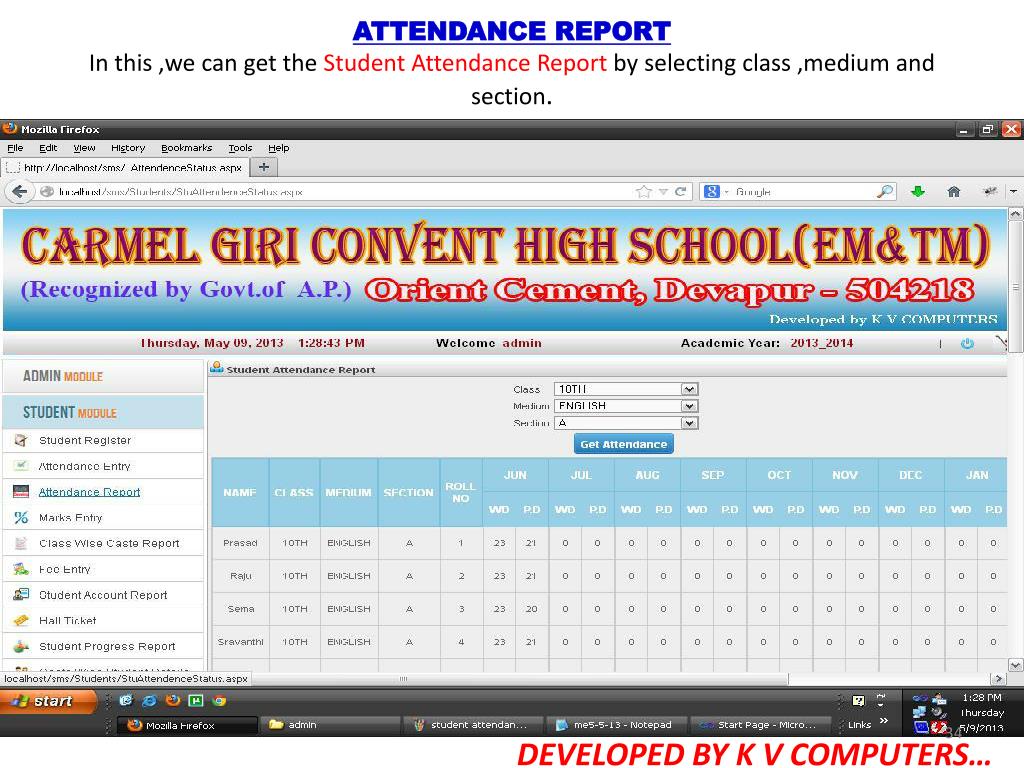
Task: Click the Internet Explorer quick launch icon
Action: [150, 700]
